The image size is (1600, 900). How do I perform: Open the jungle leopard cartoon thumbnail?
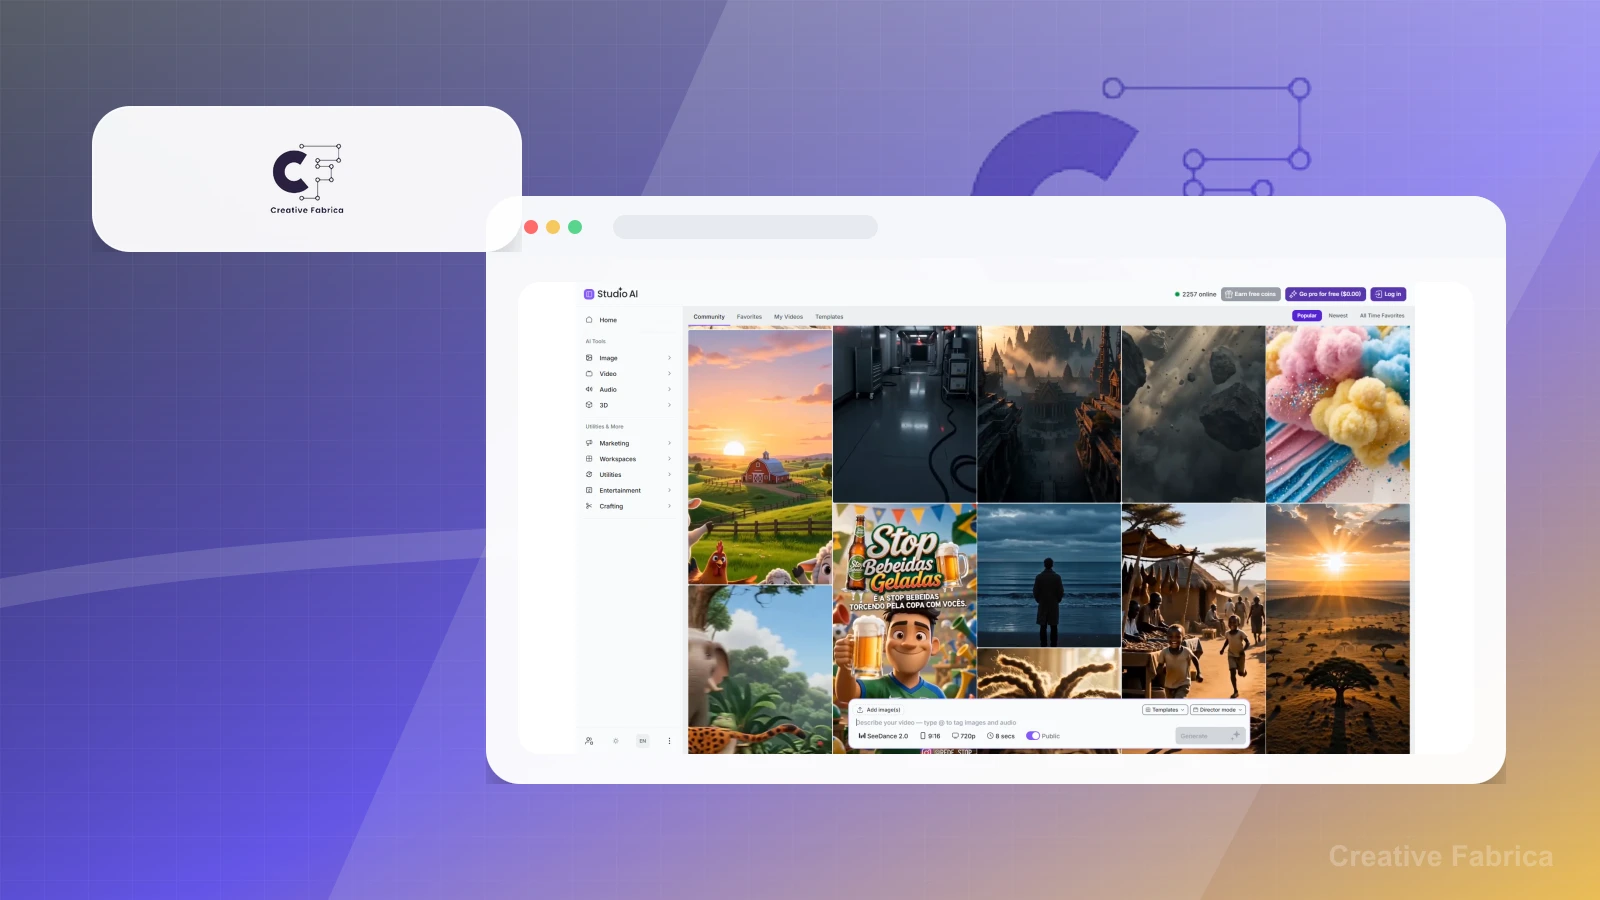[760, 670]
